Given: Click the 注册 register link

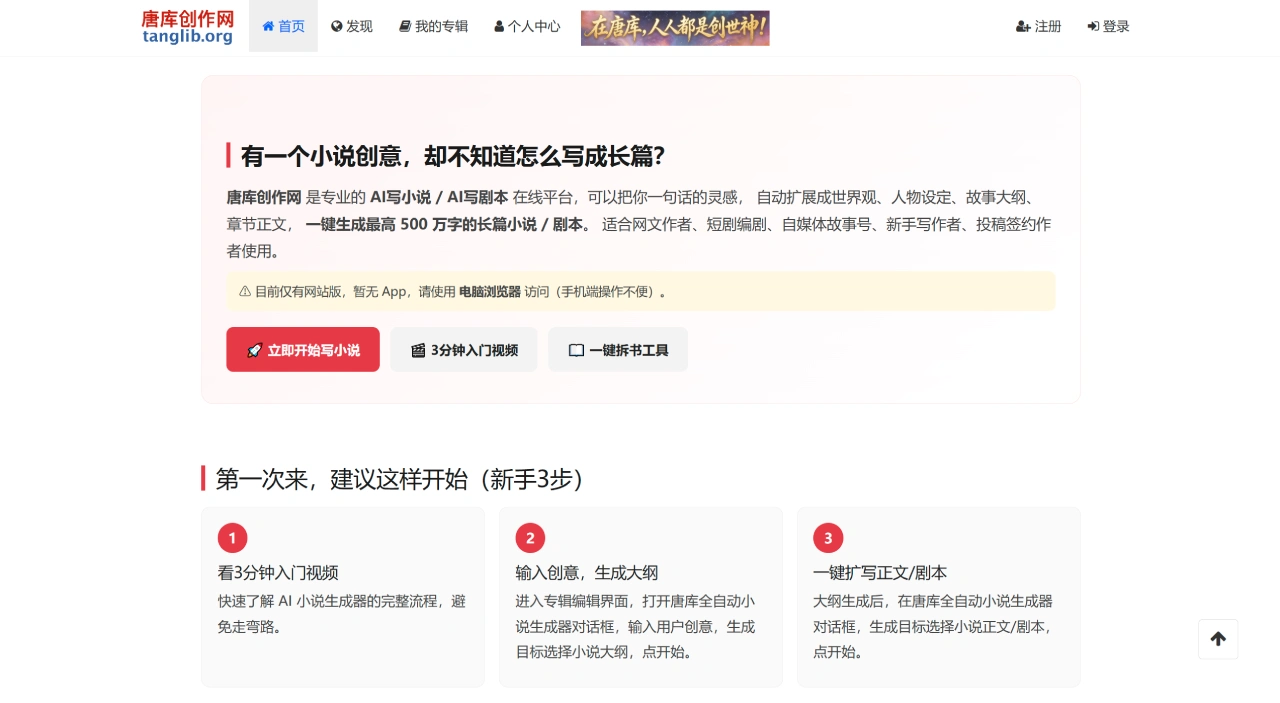Looking at the screenshot, I should 1038,26.
